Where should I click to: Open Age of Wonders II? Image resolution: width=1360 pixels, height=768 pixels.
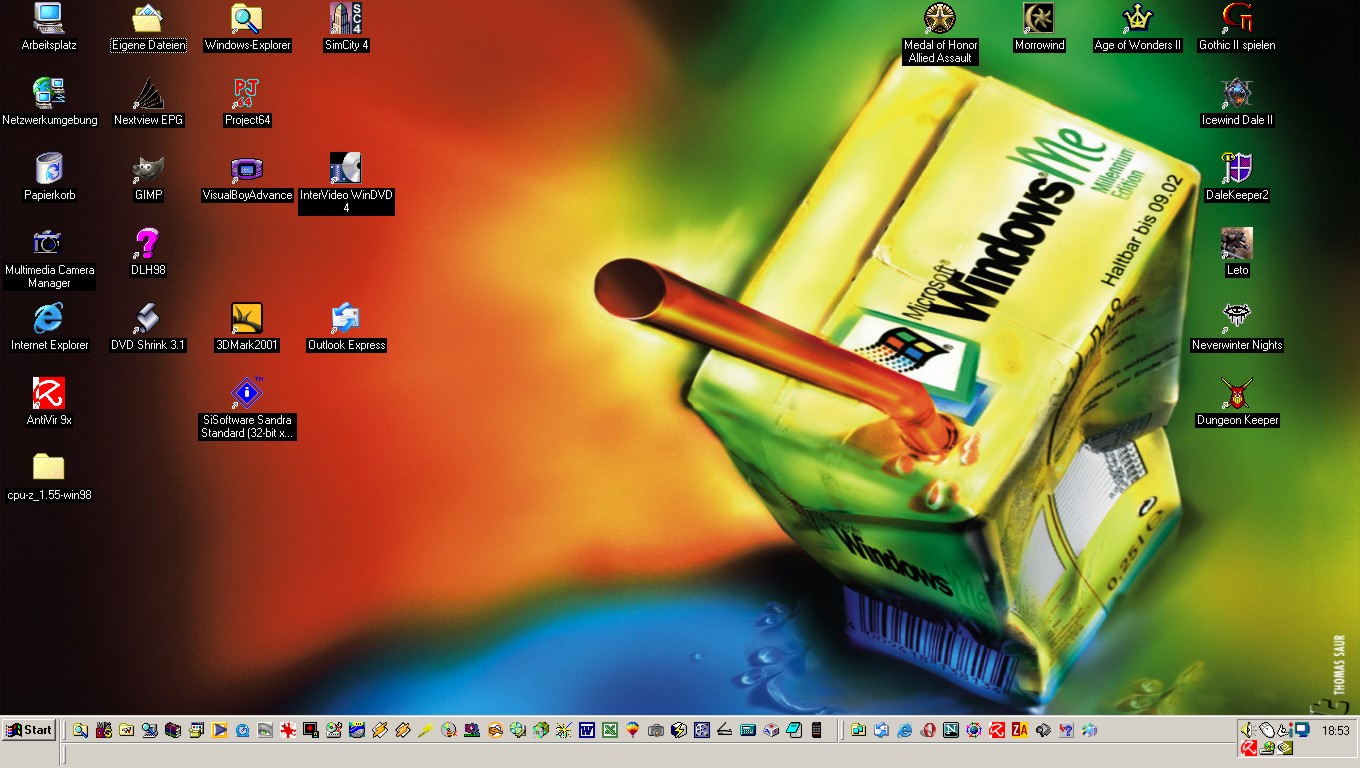coord(1137,20)
